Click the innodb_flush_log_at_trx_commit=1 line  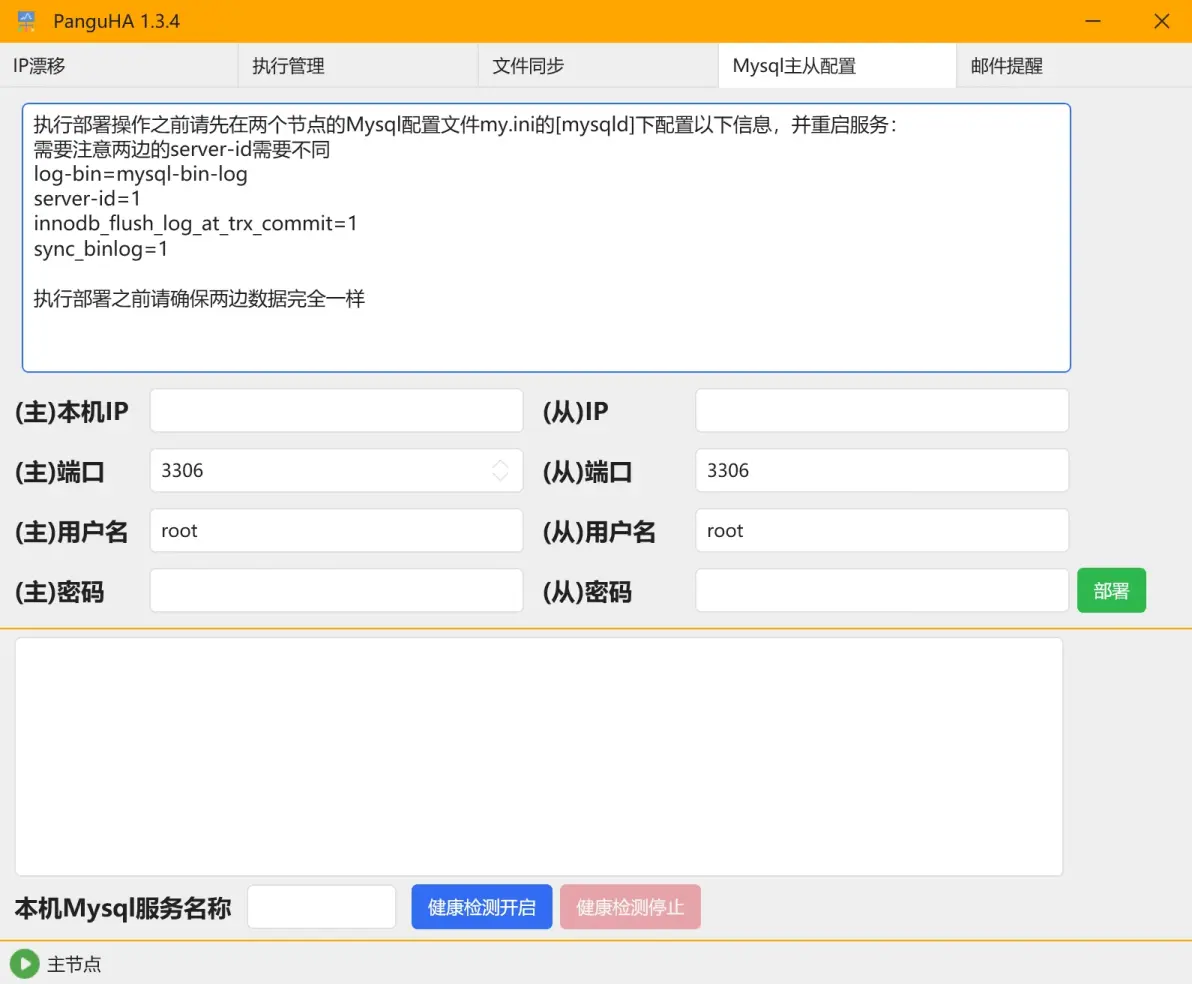[195, 224]
